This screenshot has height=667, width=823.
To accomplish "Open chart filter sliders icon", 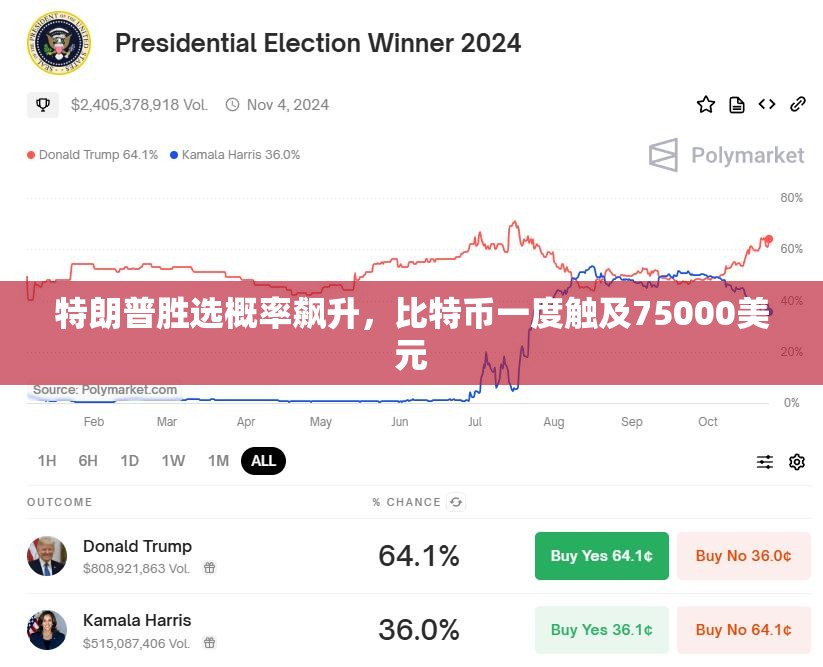I will click(x=764, y=462).
